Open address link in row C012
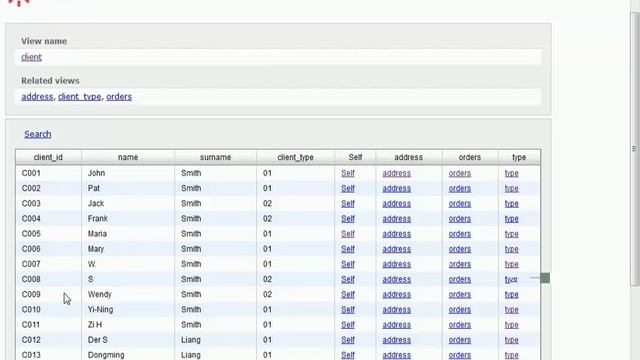The image size is (640, 360). (396, 340)
